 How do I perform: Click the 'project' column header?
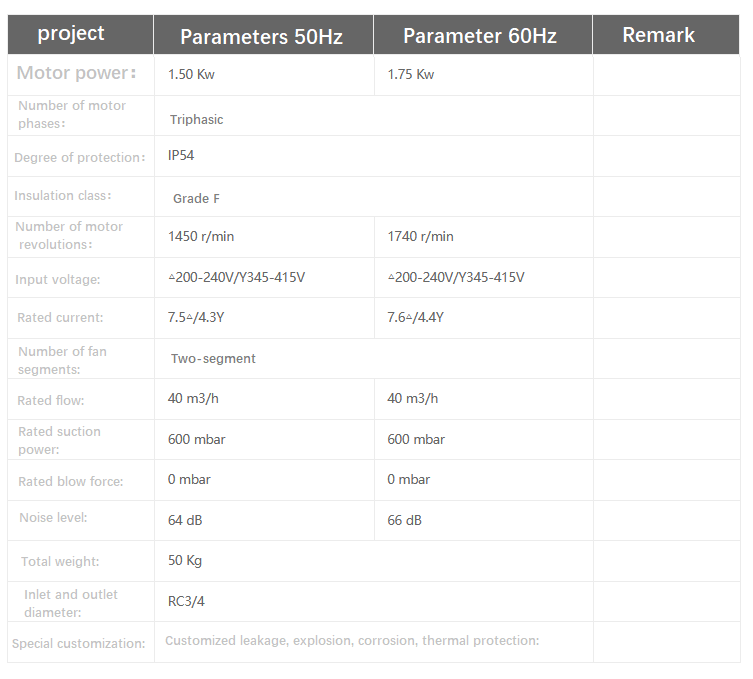[x=71, y=34]
